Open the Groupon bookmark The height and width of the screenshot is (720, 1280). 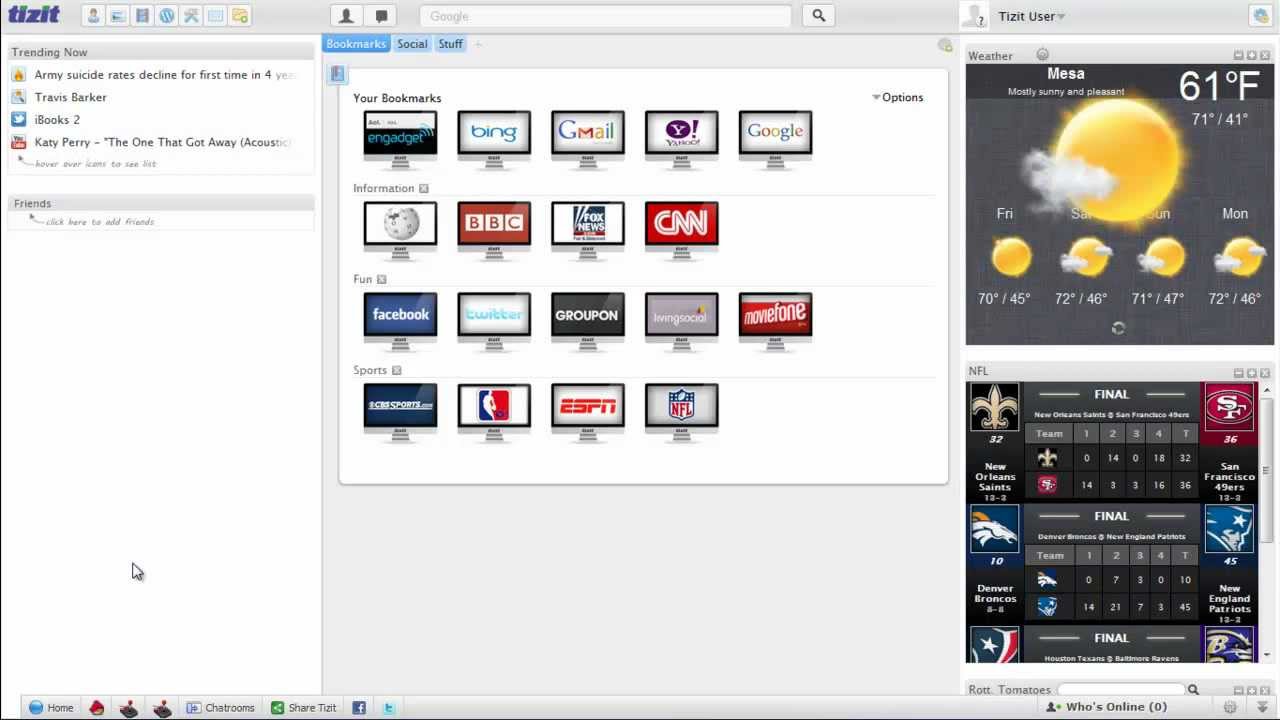tap(588, 321)
